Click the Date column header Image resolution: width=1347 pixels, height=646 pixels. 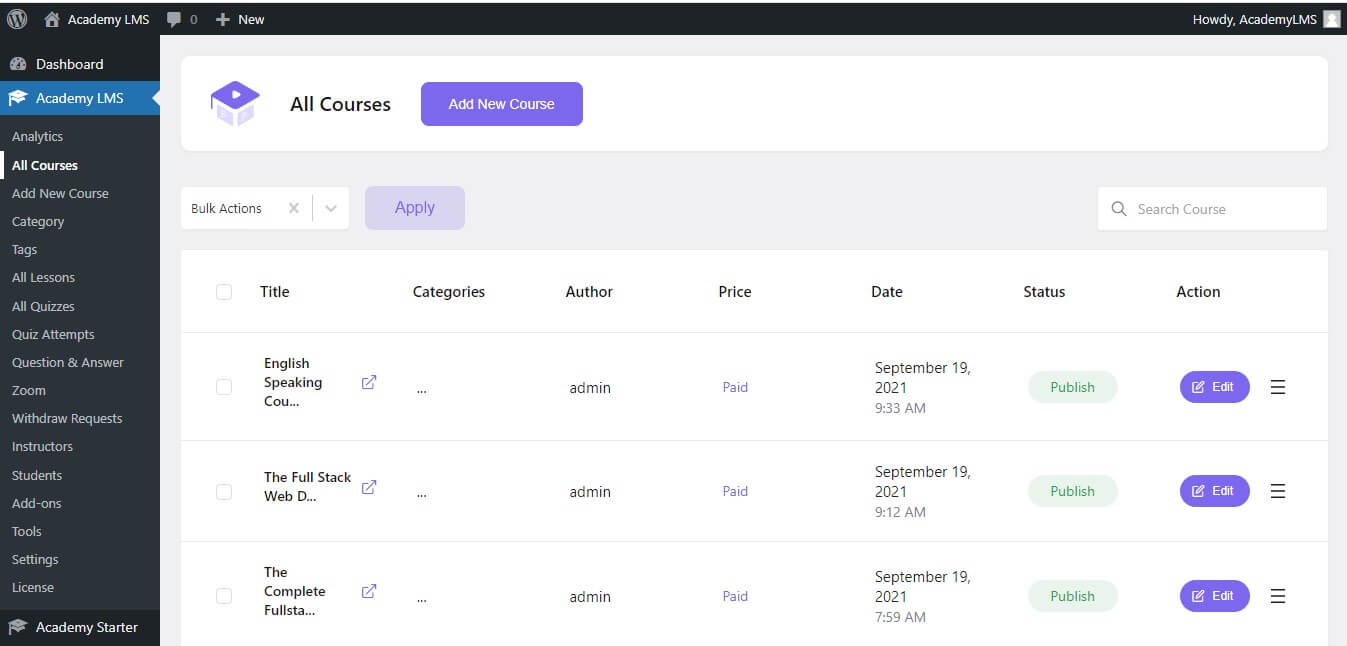pyautogui.click(x=887, y=292)
